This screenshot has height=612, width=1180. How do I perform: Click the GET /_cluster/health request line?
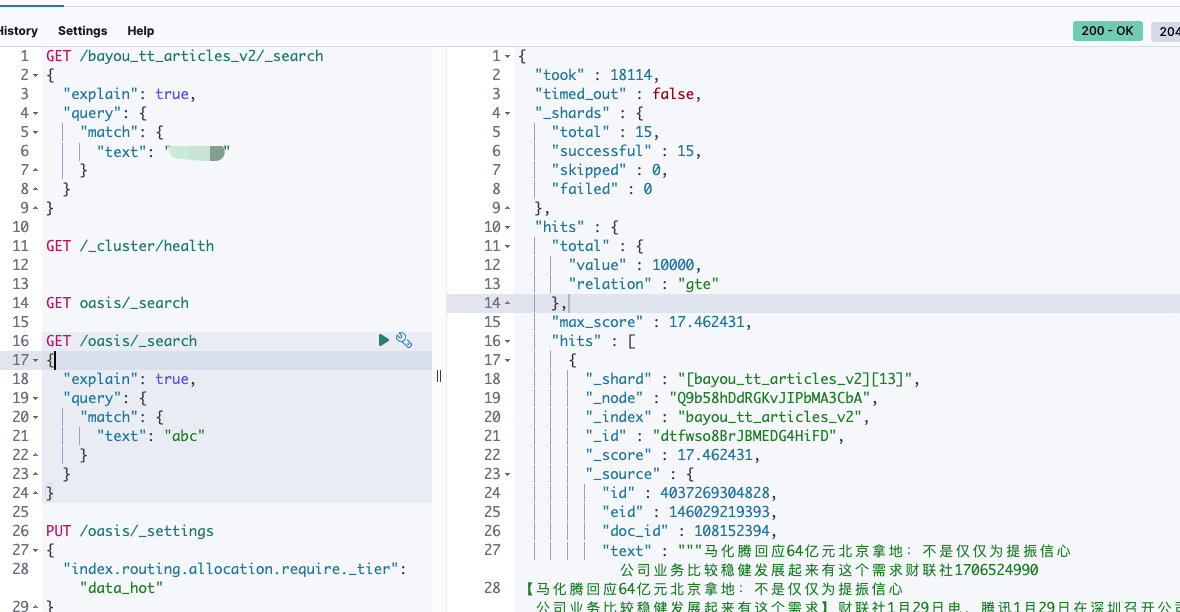point(130,246)
